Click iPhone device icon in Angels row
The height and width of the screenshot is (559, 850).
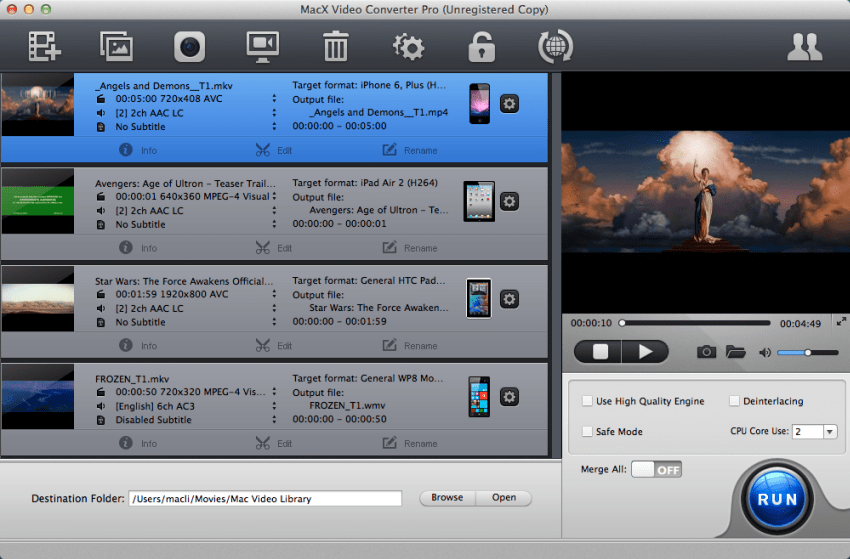coord(479,104)
